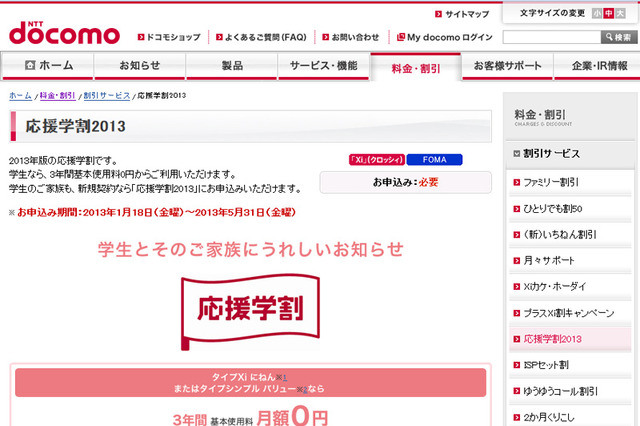Open プラスXi割キャンペーン sidebar link
Image resolution: width=640 pixels, height=426 pixels.
coord(569,313)
